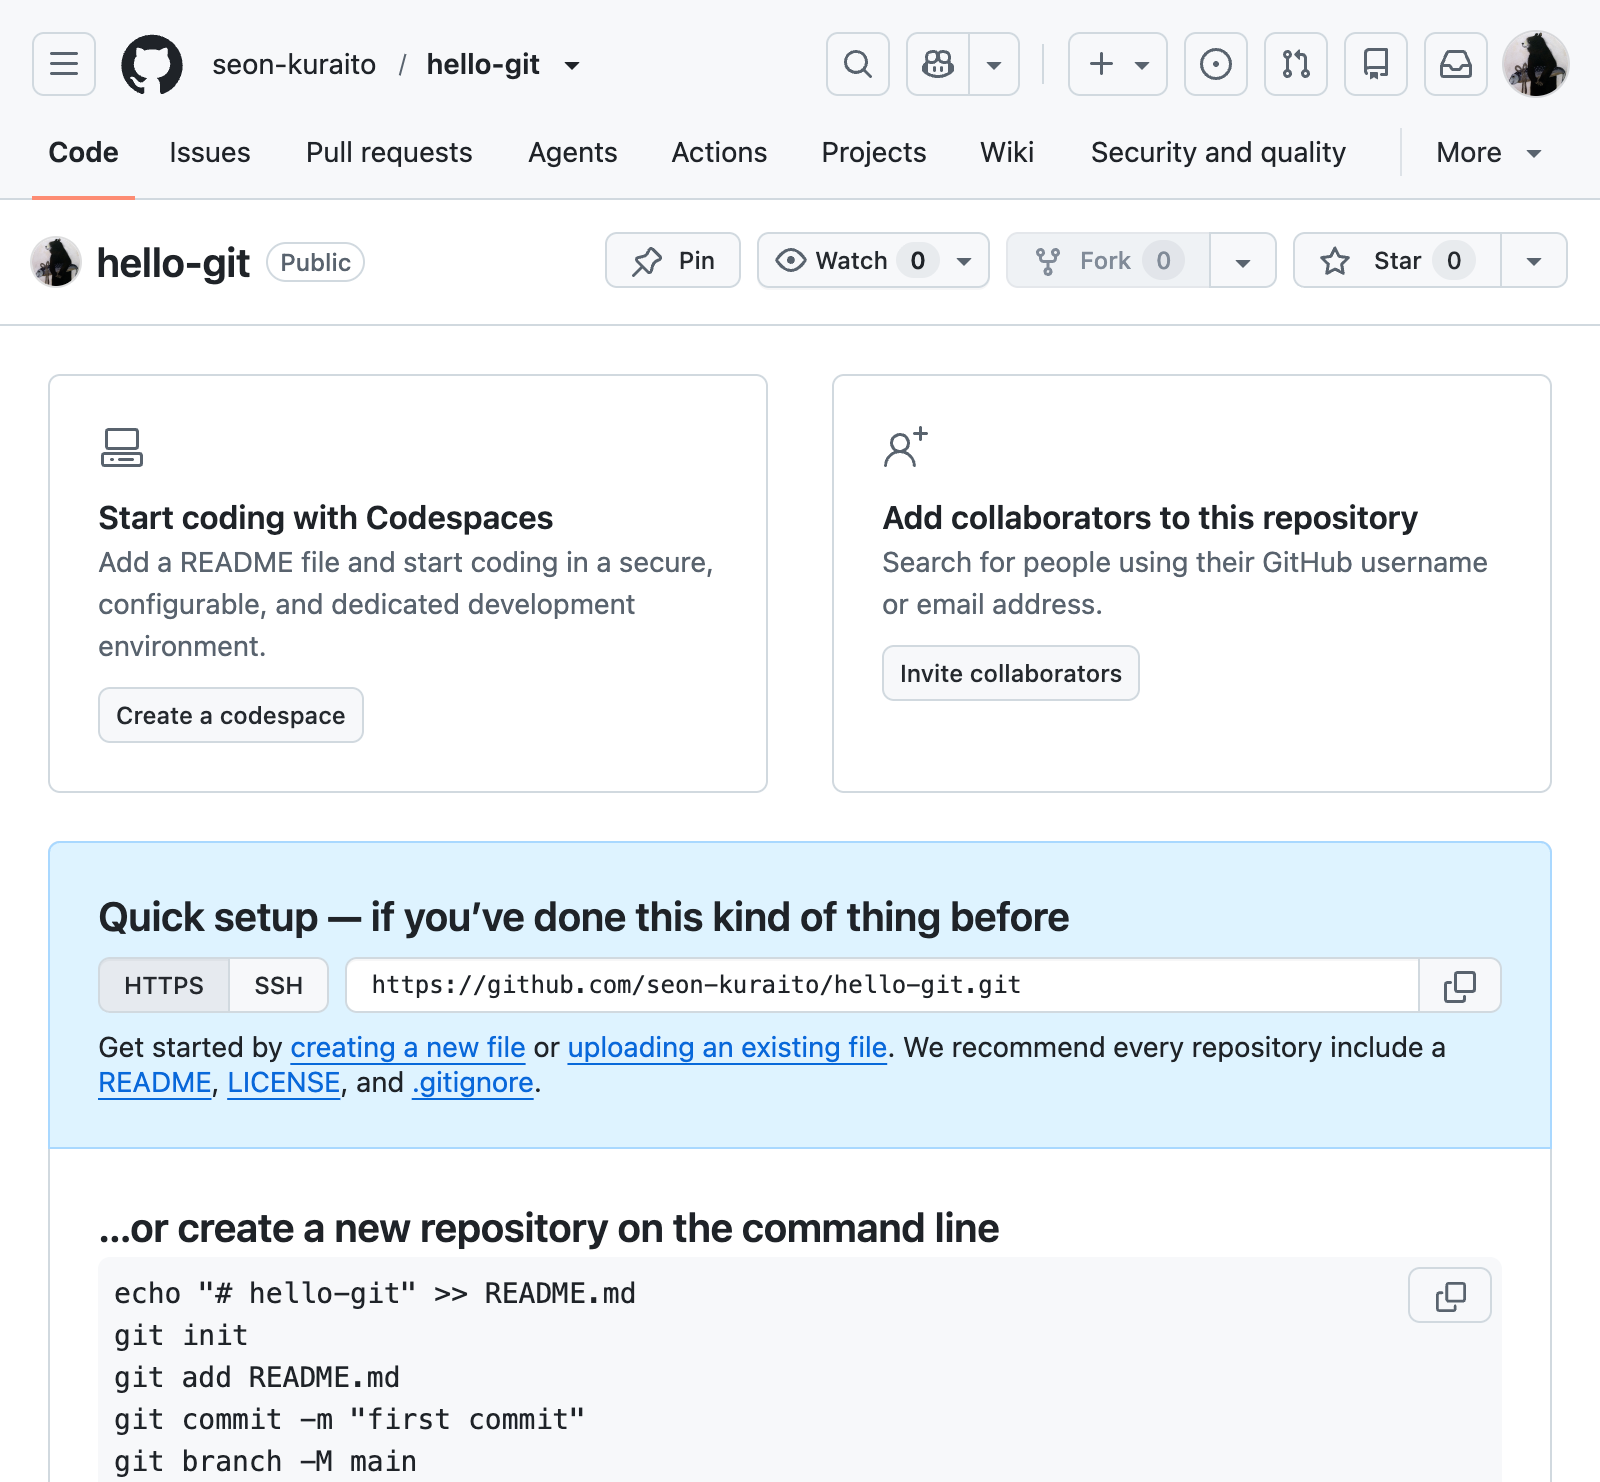Click the git add README.md line

(x=257, y=1377)
